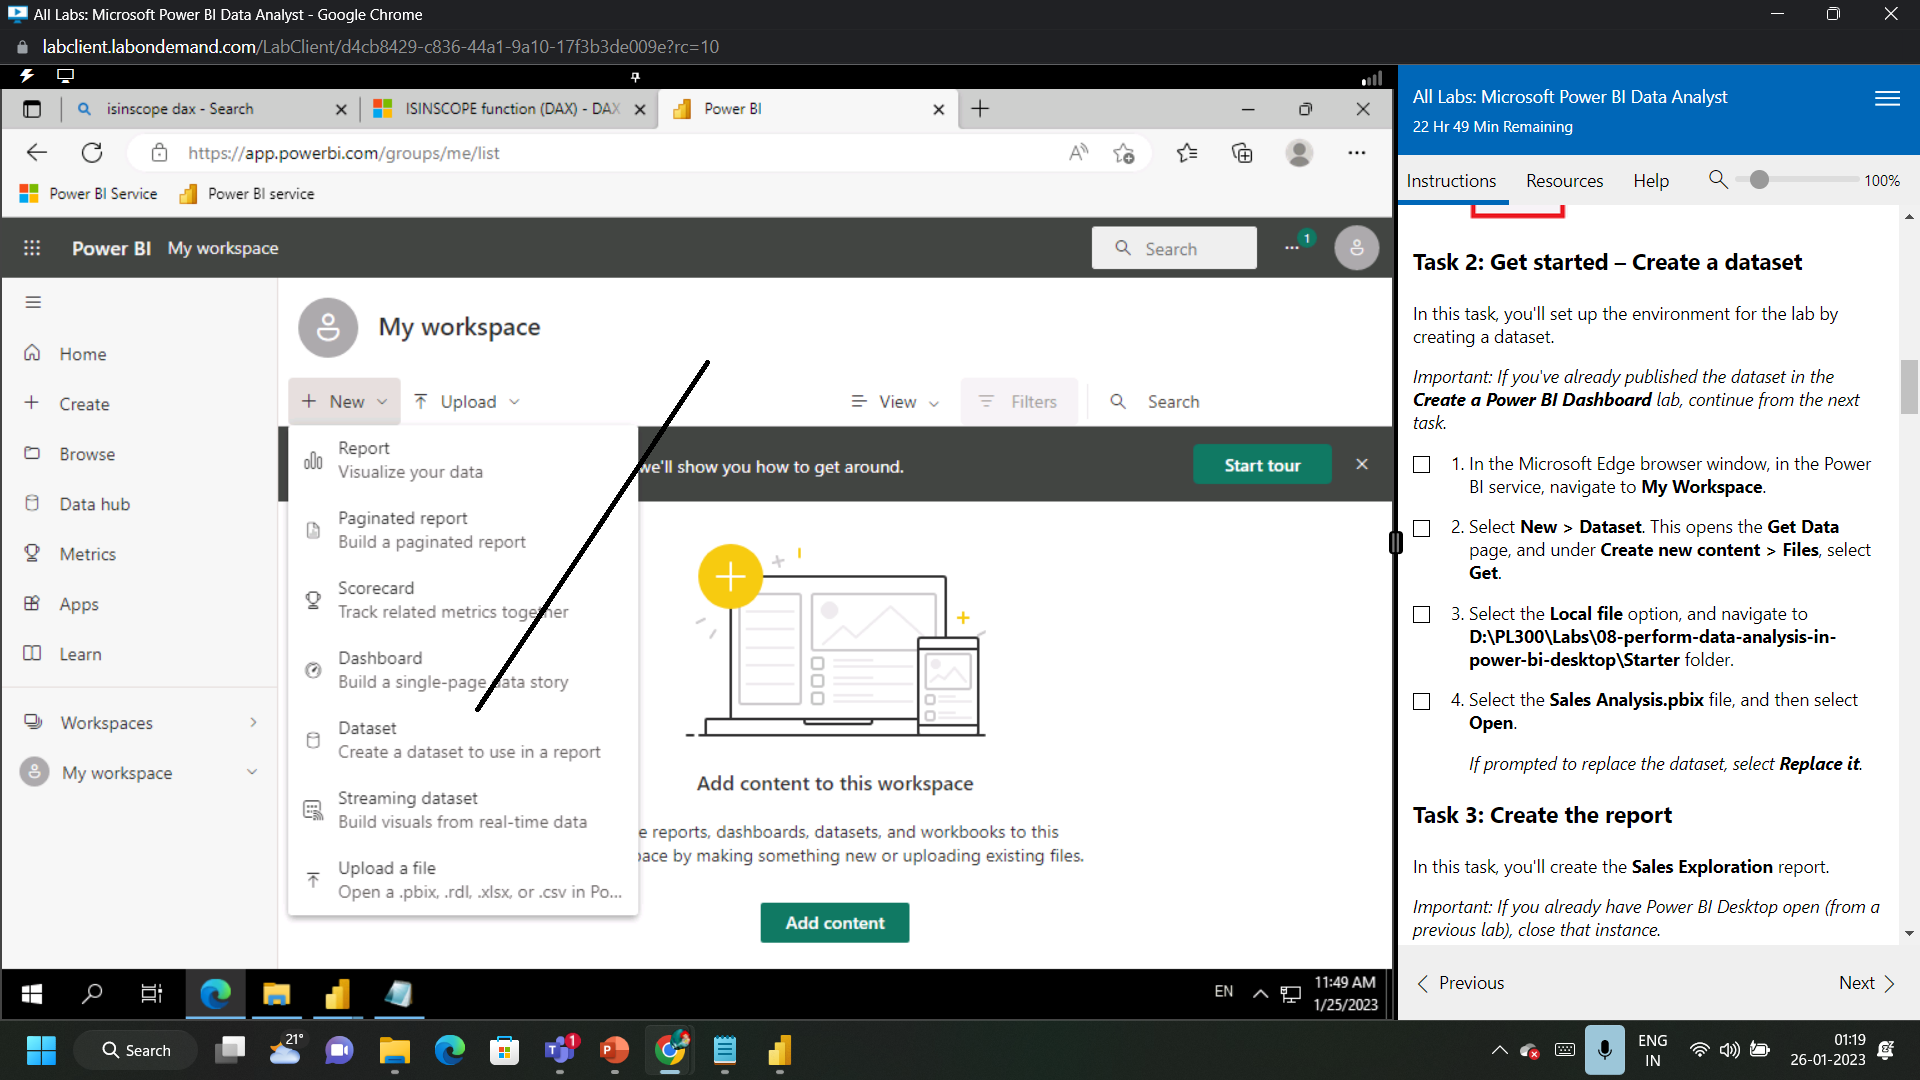Collapse the navigation pane hamburger

click(33, 301)
